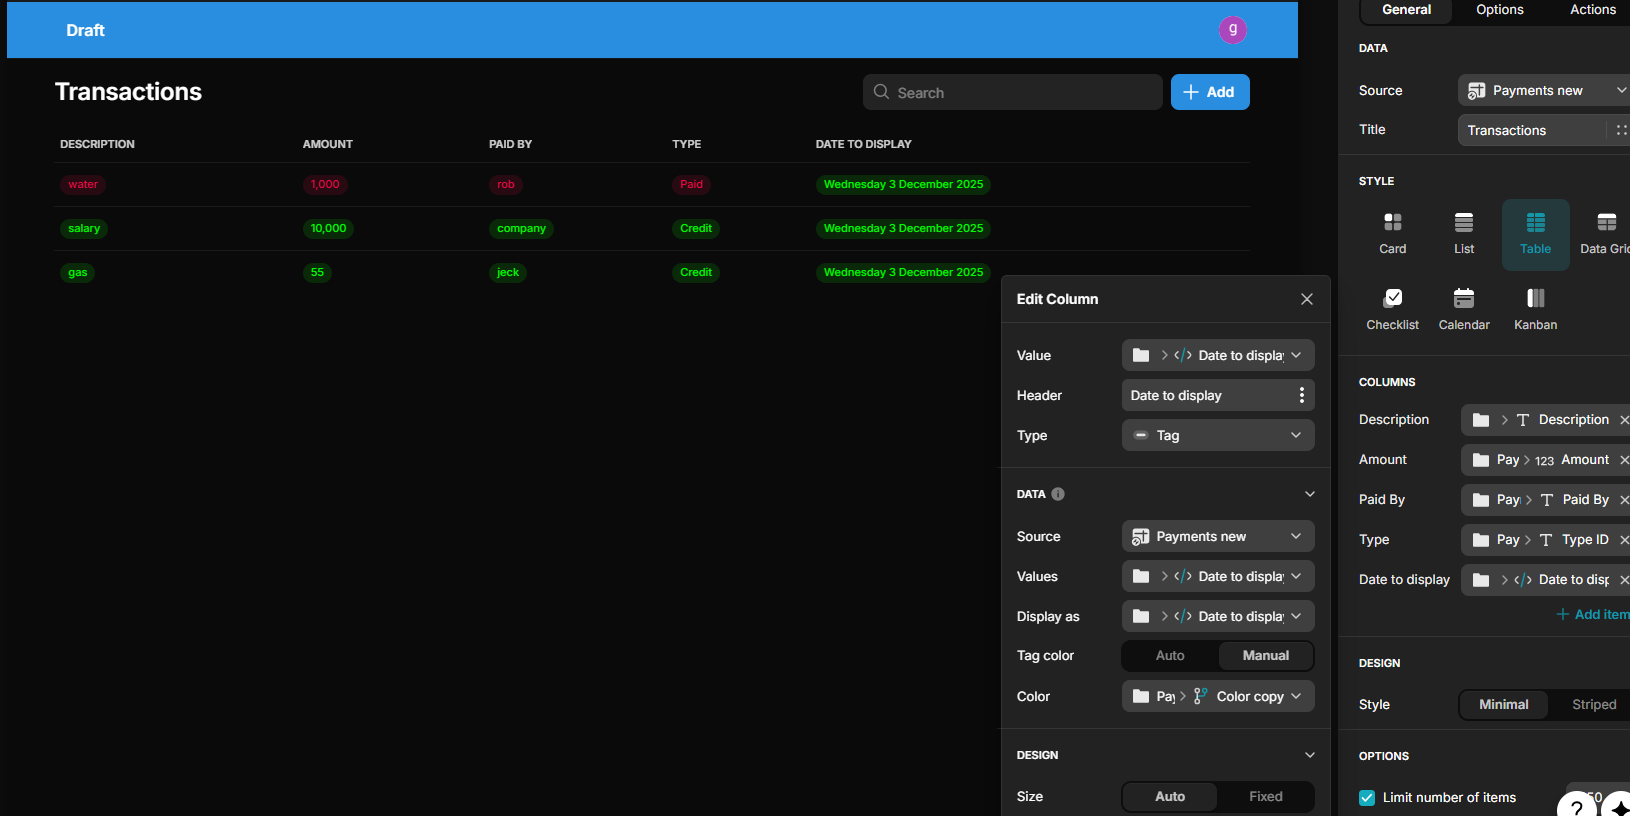Click the help question mark button
1630x816 pixels.
click(1577, 806)
